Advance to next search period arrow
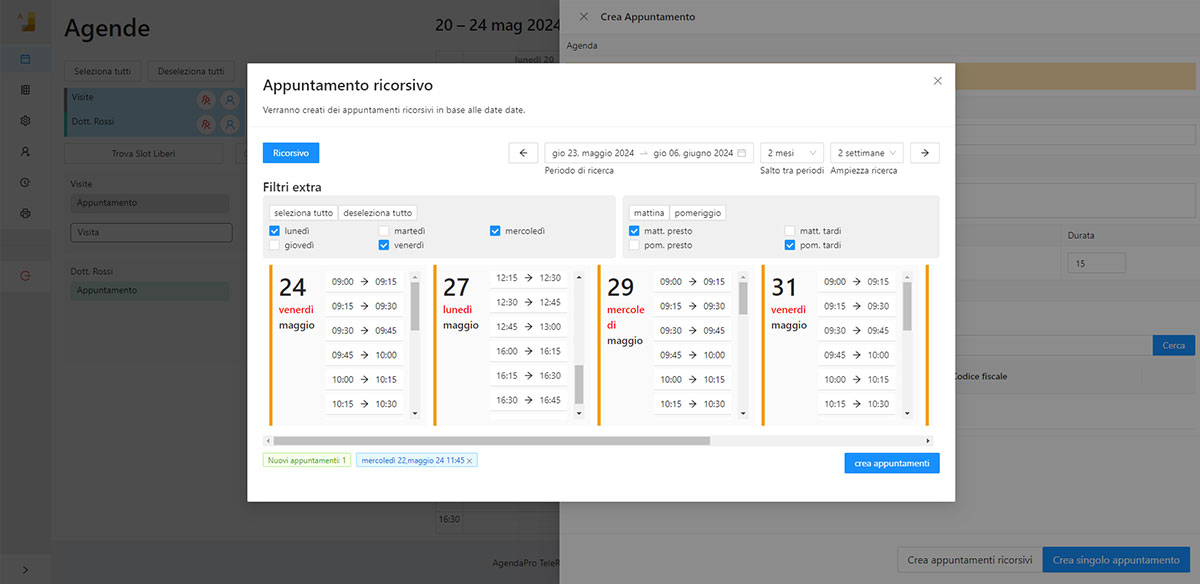Viewport: 1200px width, 584px height. click(924, 153)
